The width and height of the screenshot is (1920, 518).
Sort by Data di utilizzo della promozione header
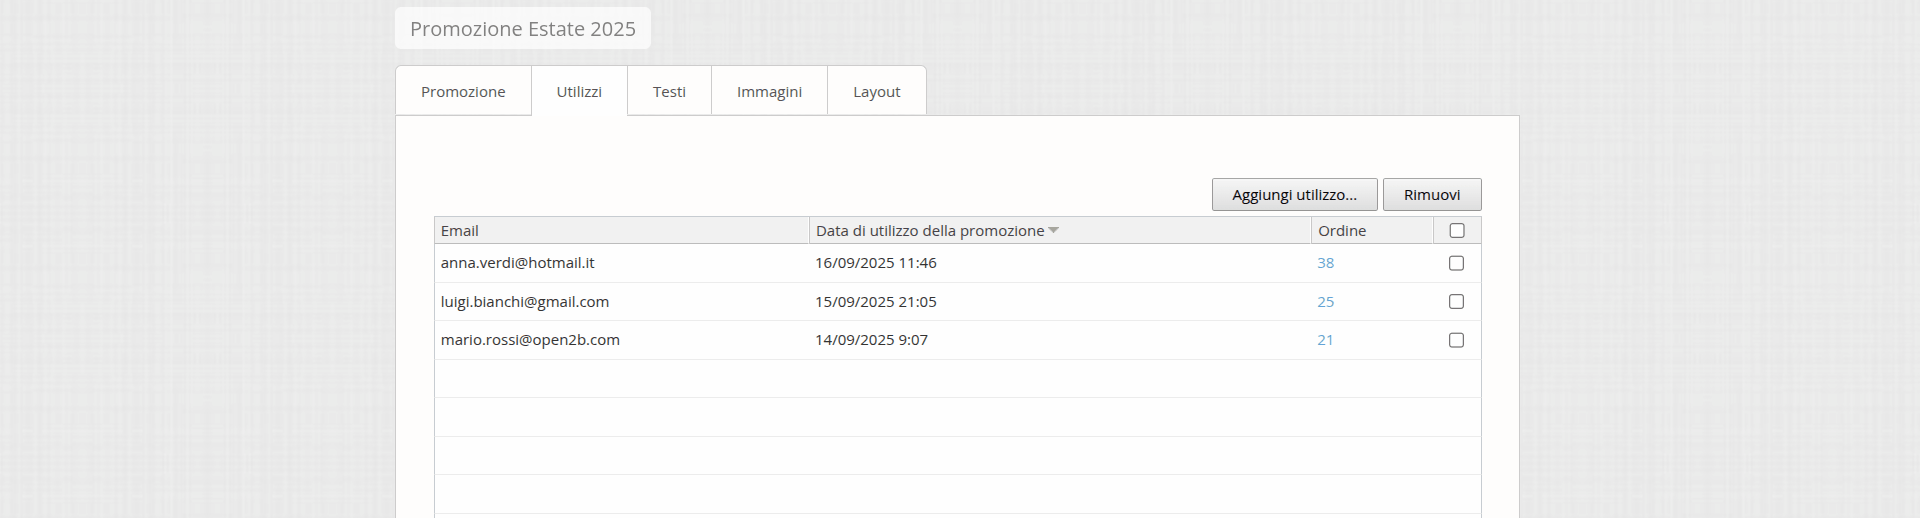pos(929,231)
